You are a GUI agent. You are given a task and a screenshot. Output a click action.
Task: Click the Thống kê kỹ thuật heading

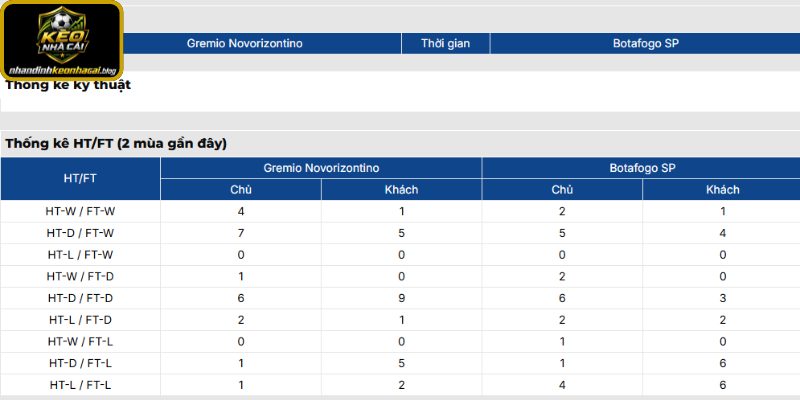point(68,85)
